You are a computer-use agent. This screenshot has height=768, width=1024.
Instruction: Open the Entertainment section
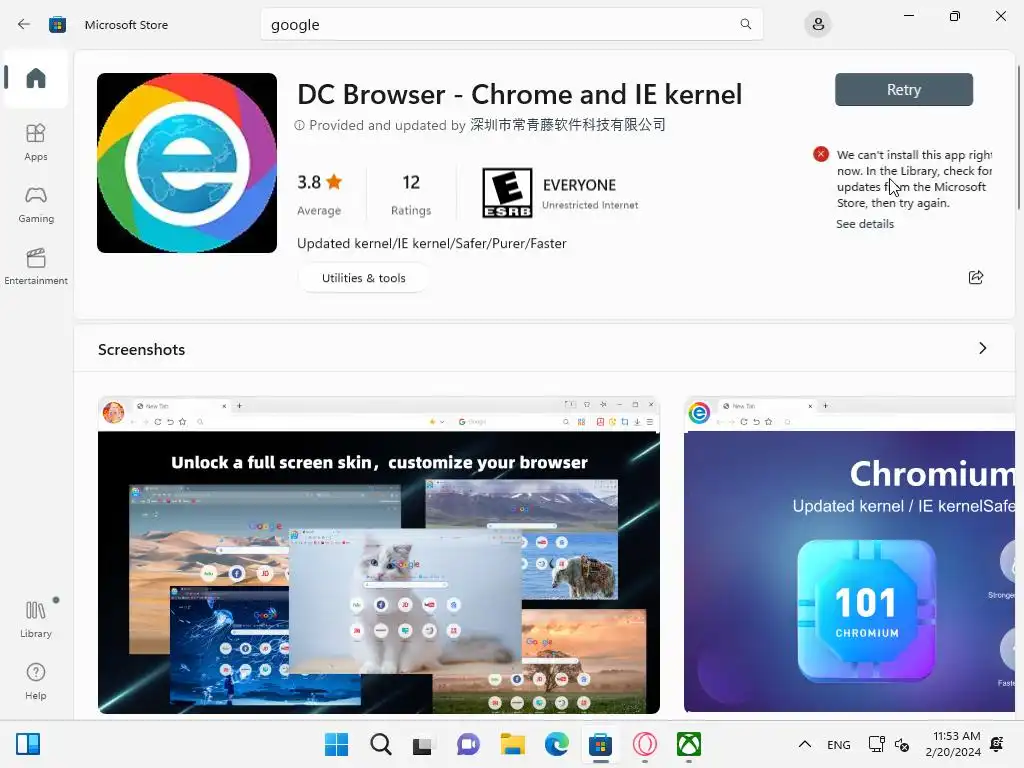coord(36,266)
